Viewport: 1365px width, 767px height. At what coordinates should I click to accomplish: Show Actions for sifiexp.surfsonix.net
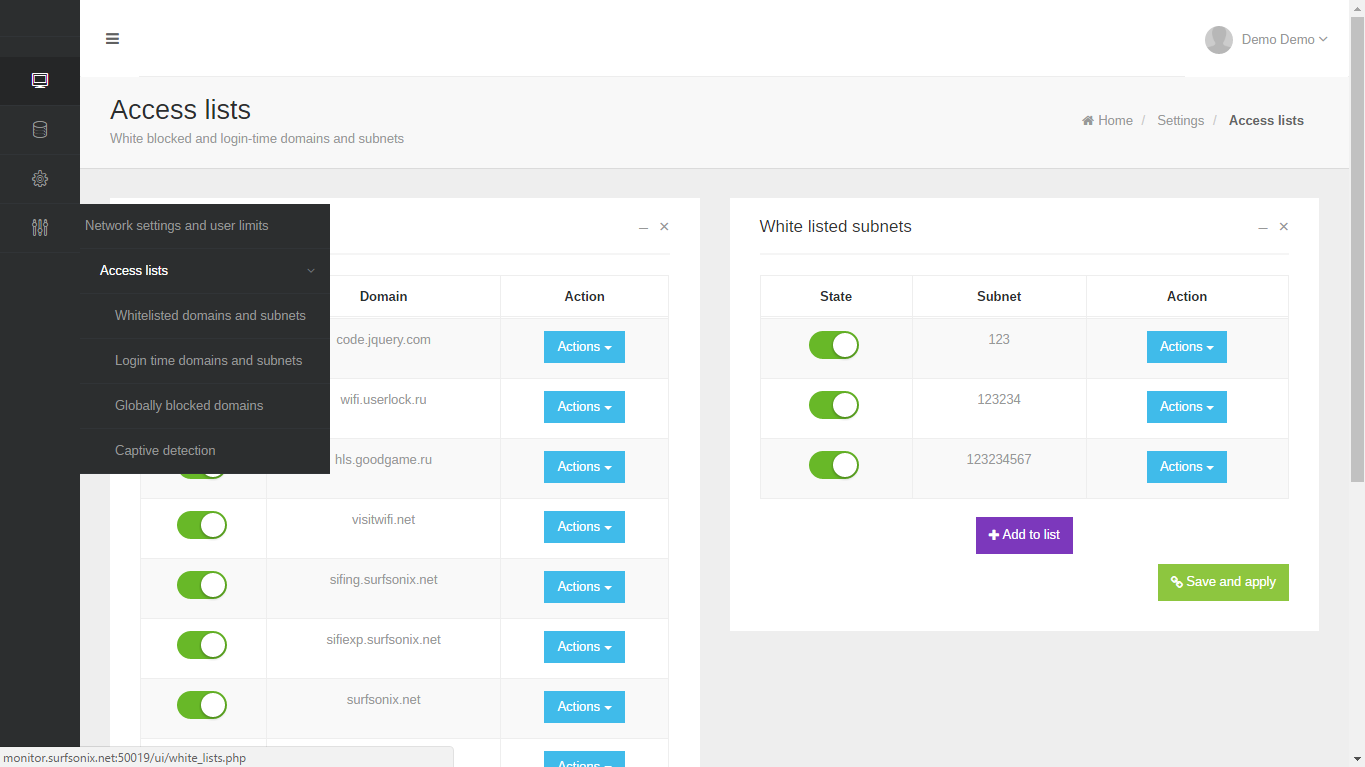584,647
